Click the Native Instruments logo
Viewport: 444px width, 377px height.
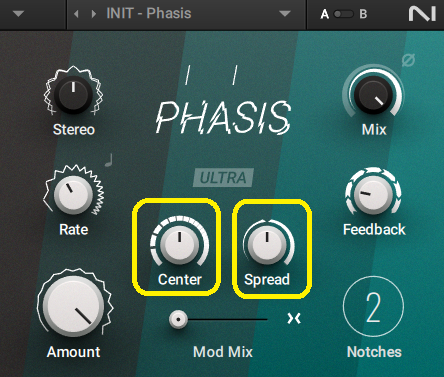[422, 14]
